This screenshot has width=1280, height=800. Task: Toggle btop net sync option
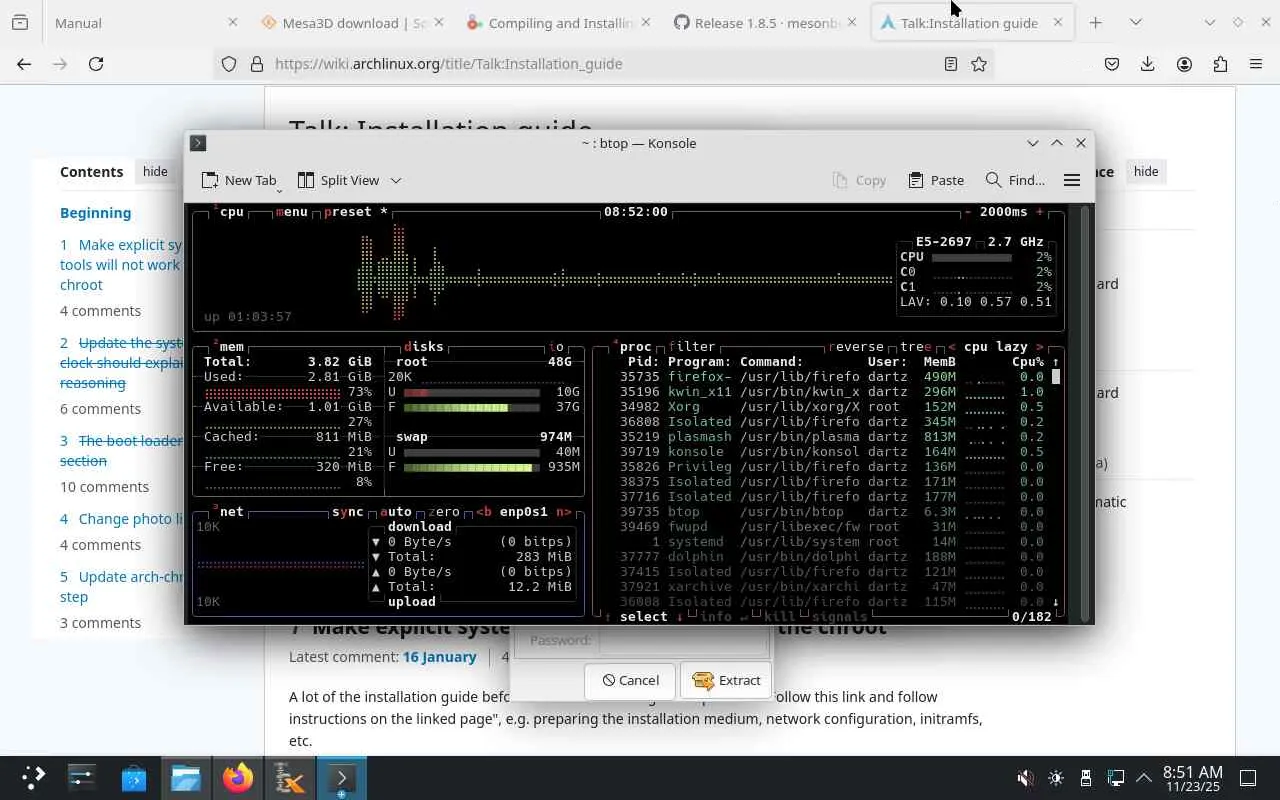click(348, 512)
